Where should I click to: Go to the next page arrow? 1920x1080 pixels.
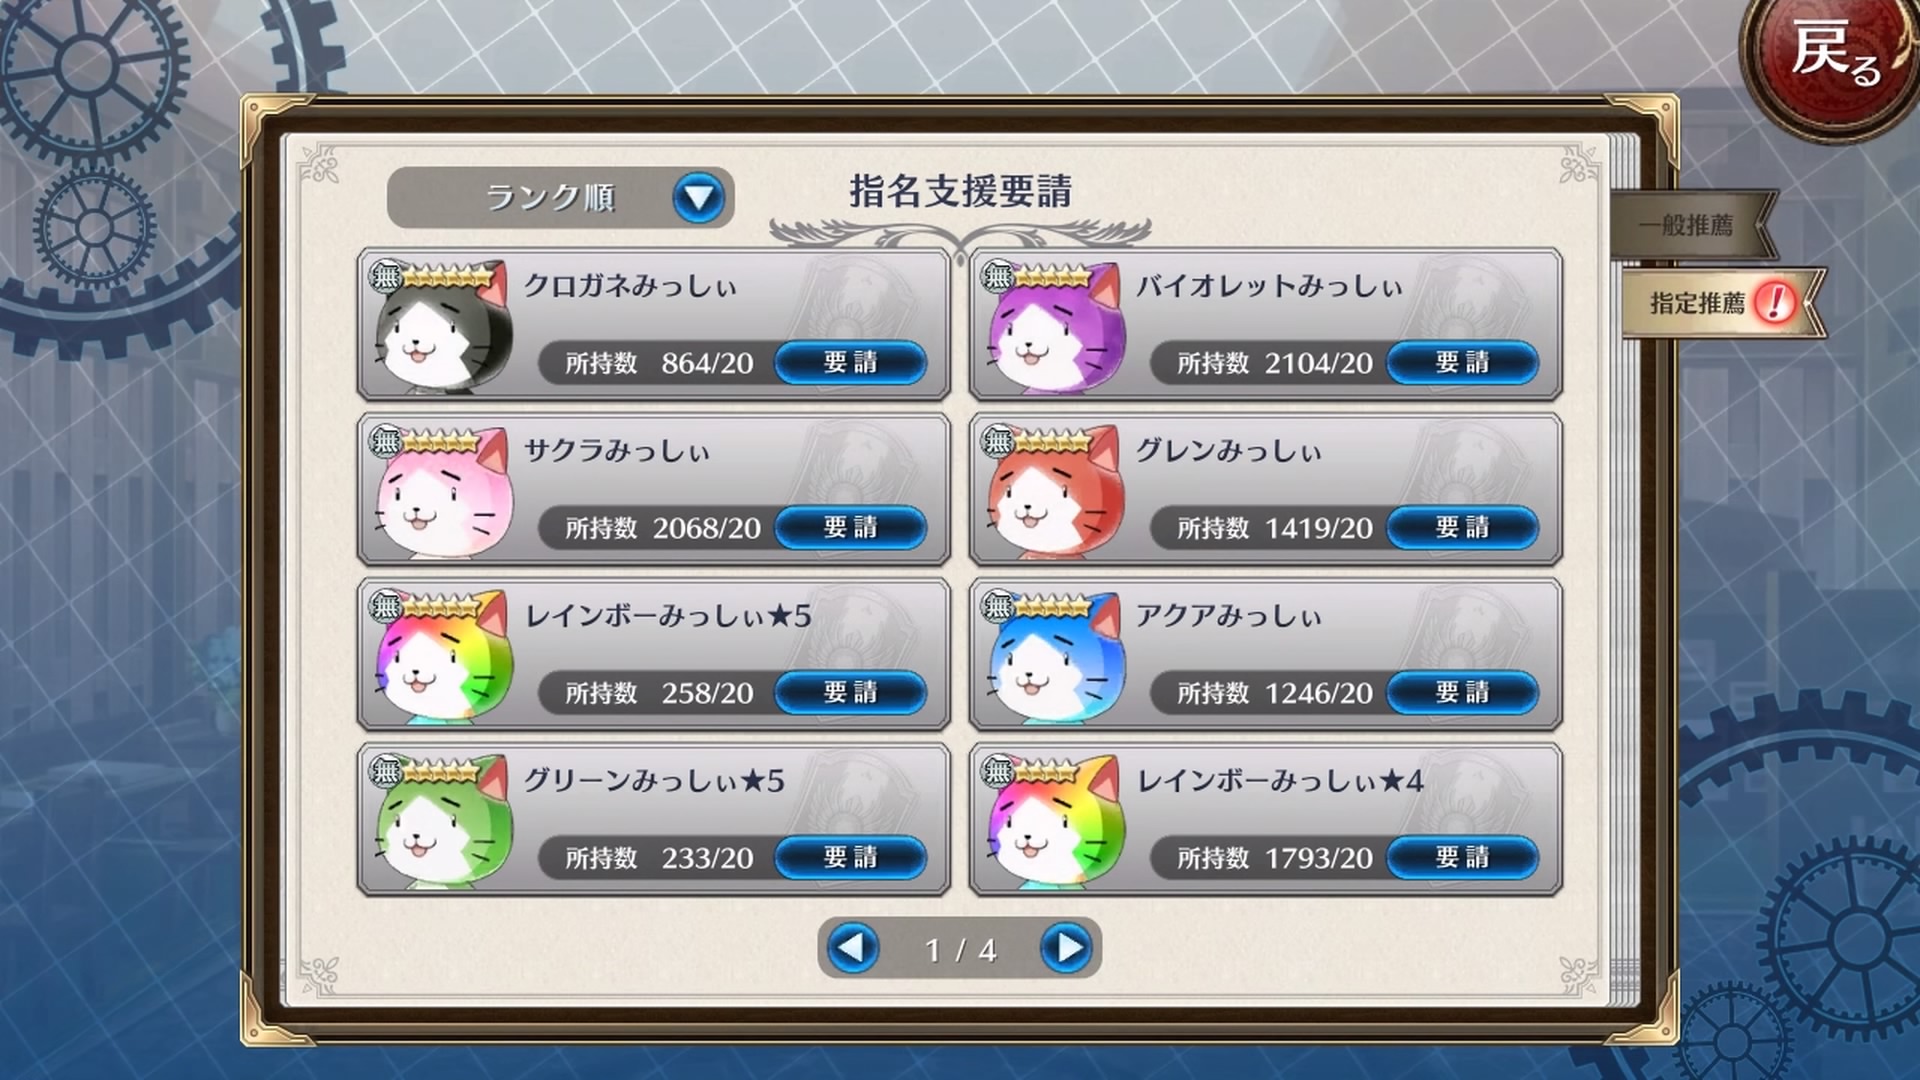pyautogui.click(x=1067, y=947)
